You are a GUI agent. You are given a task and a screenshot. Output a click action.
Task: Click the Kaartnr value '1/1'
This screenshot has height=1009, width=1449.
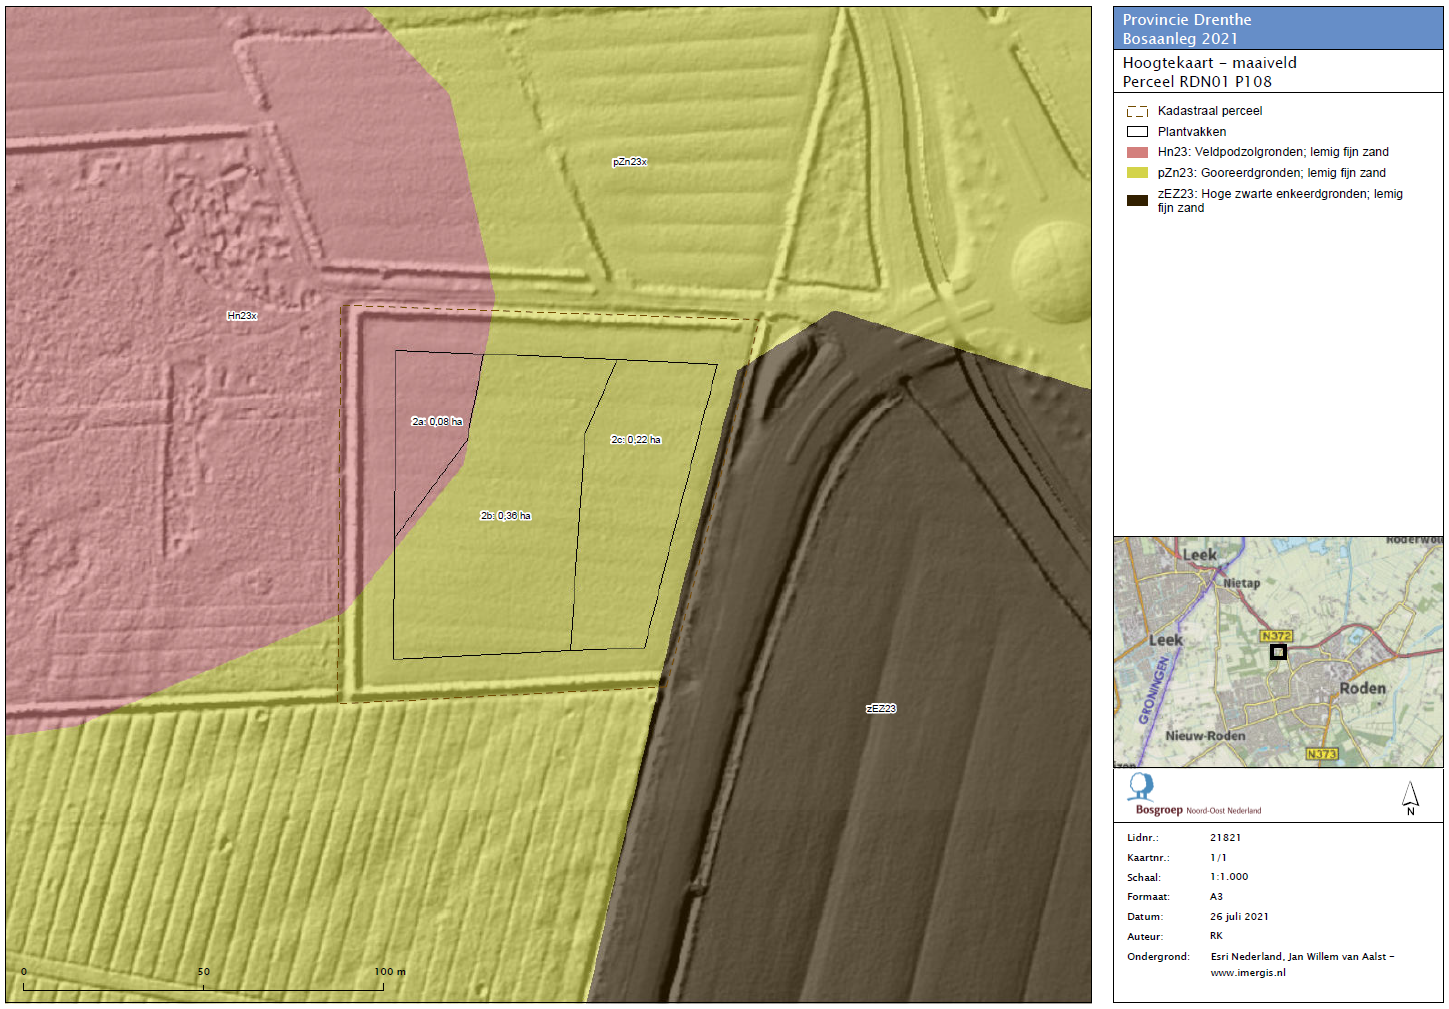point(1218,858)
